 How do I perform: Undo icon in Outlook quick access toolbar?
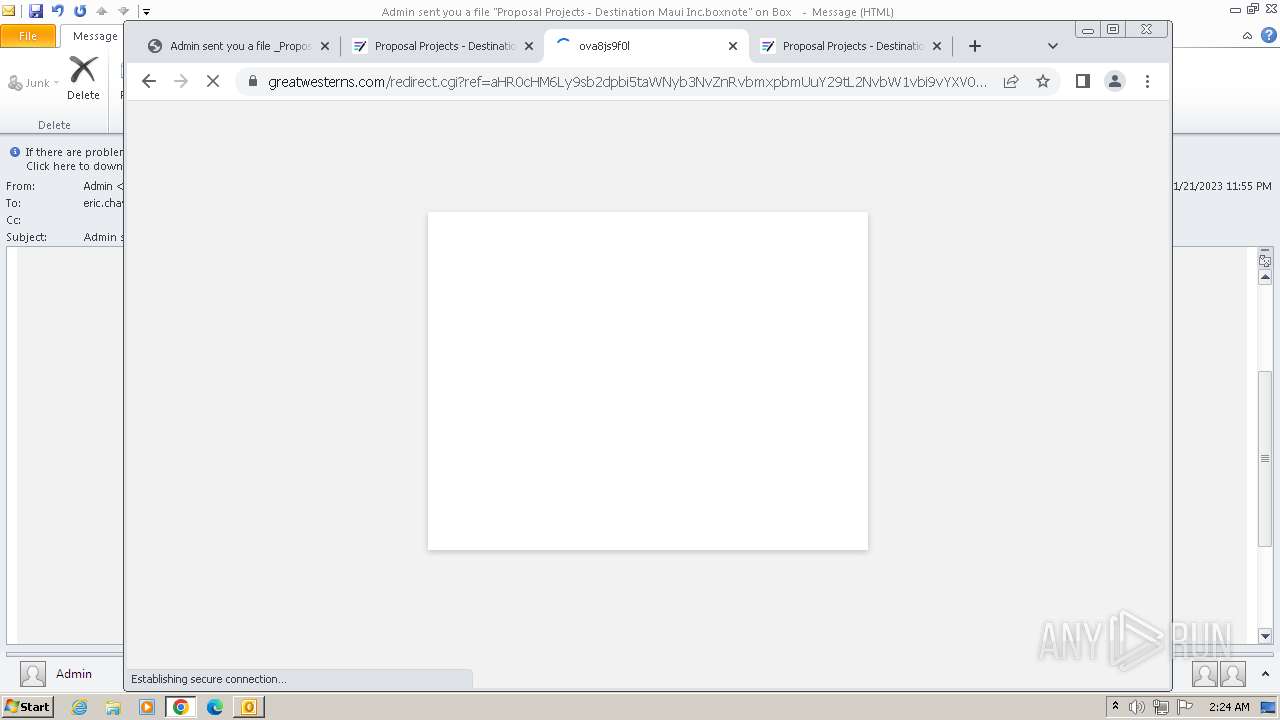point(58,11)
